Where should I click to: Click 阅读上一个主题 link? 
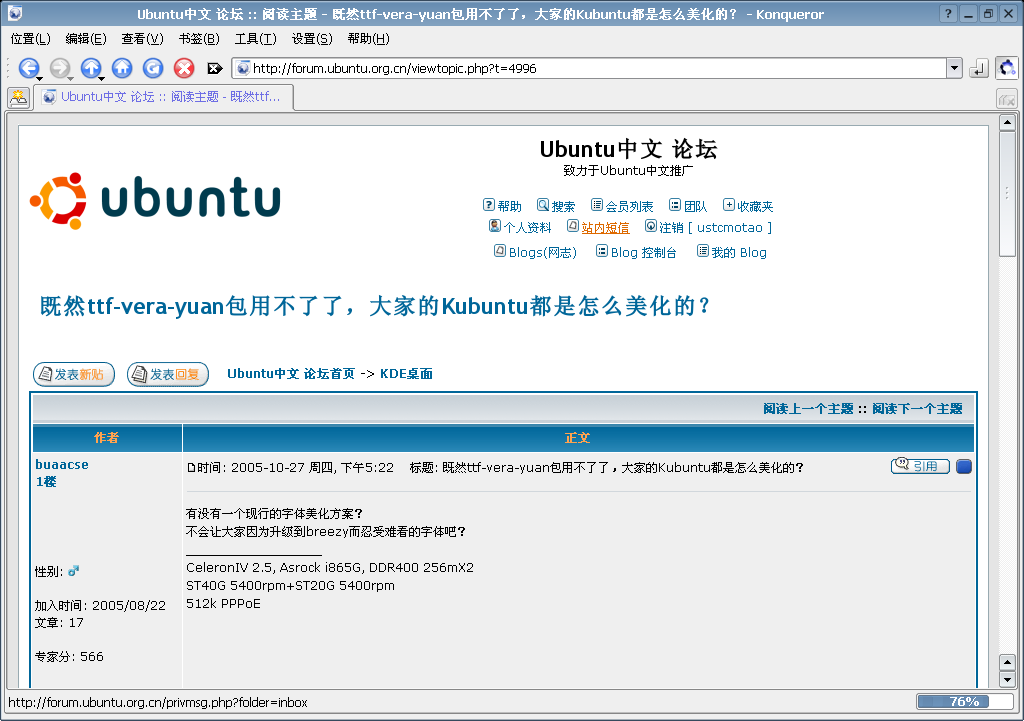click(808, 409)
